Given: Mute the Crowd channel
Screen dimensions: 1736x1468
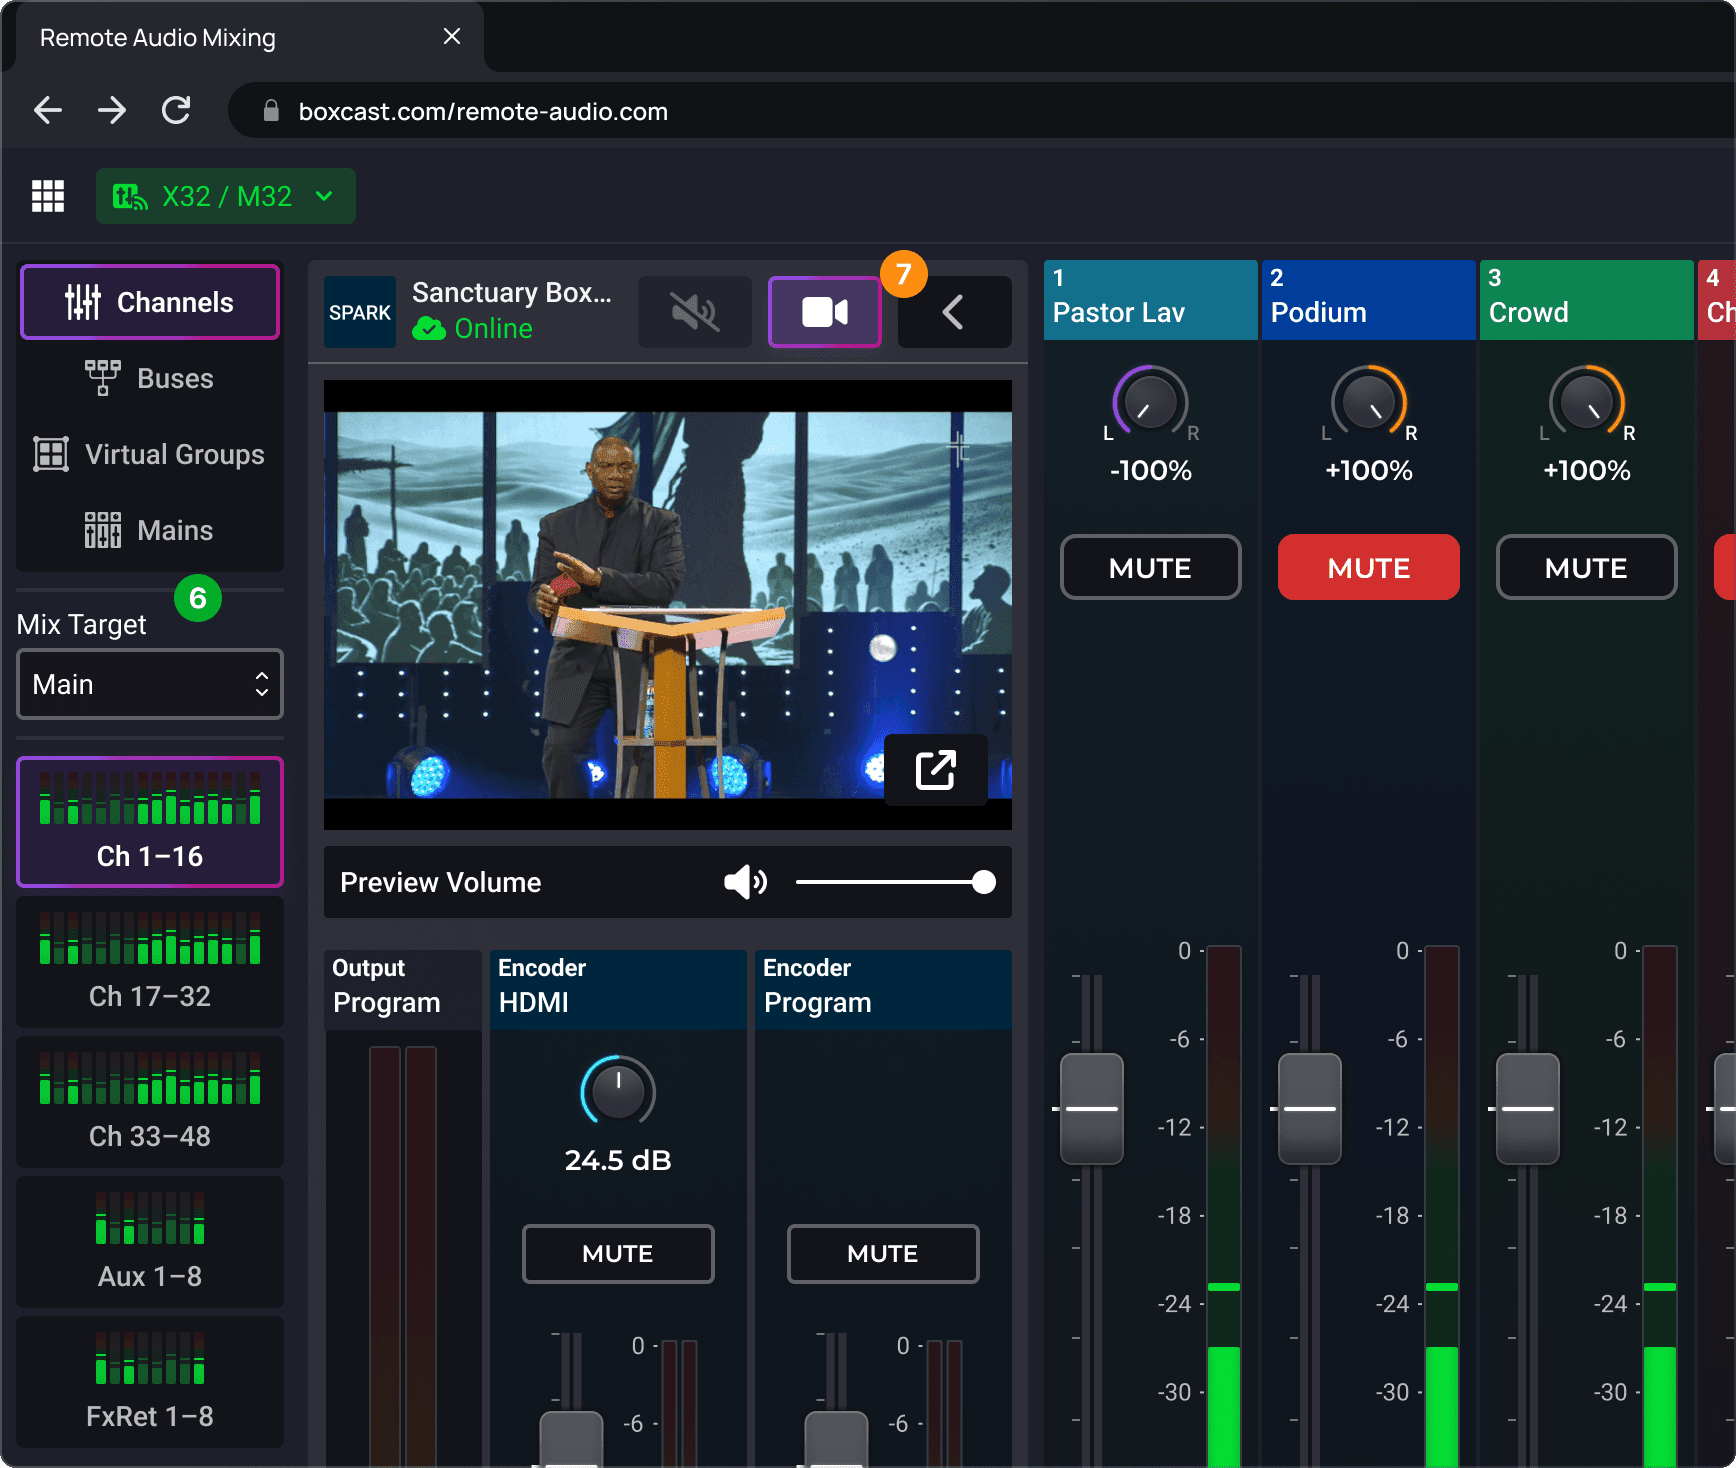Looking at the screenshot, I should [x=1586, y=568].
